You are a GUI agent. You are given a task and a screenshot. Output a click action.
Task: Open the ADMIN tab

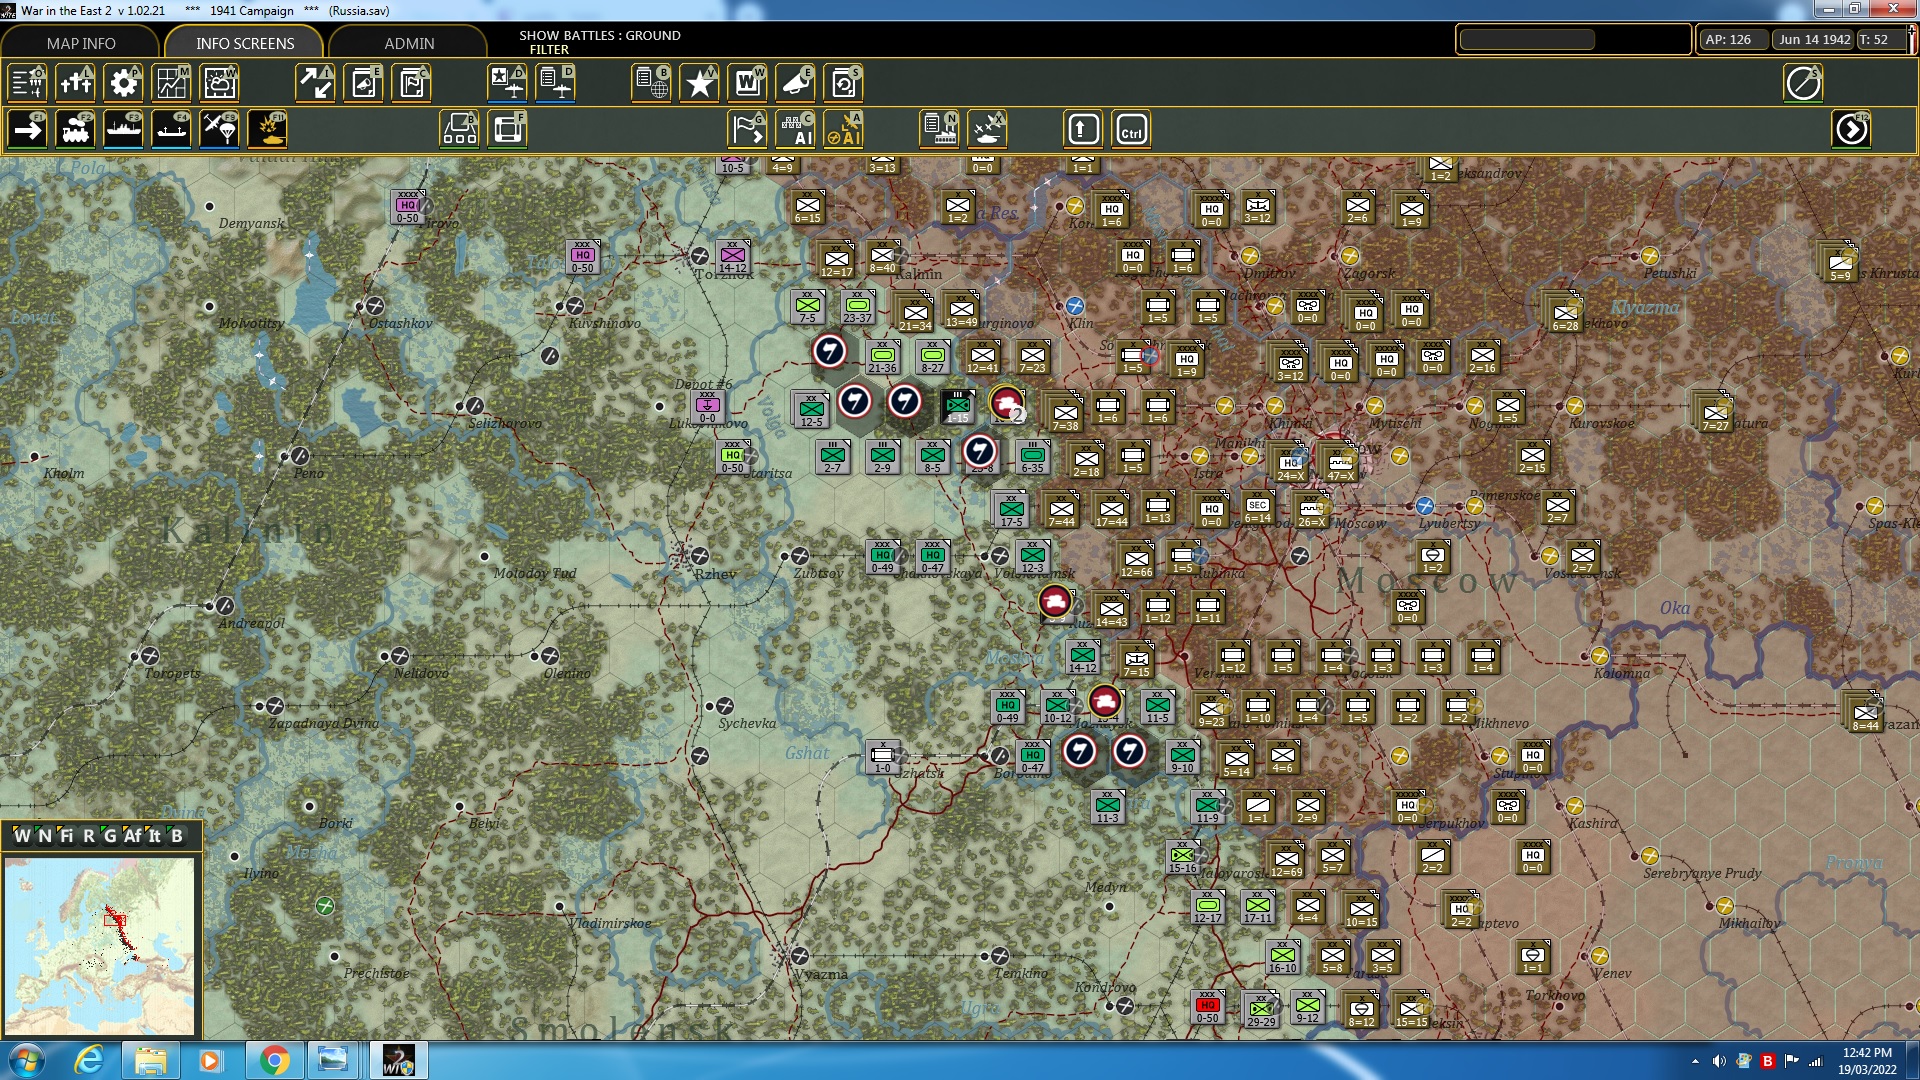click(409, 43)
